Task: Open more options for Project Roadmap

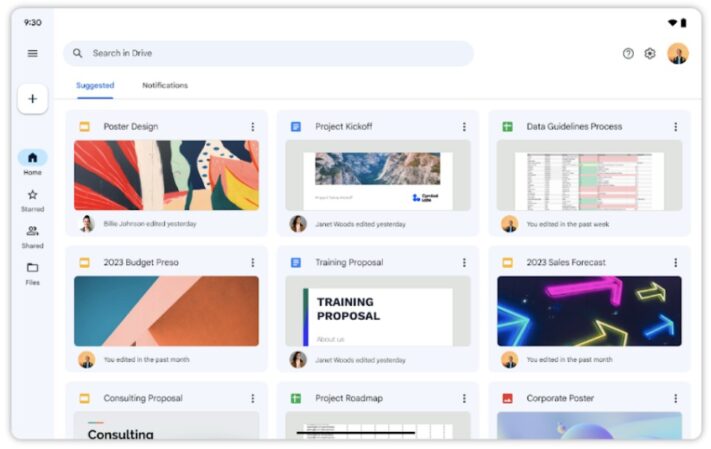Action: 464,398
